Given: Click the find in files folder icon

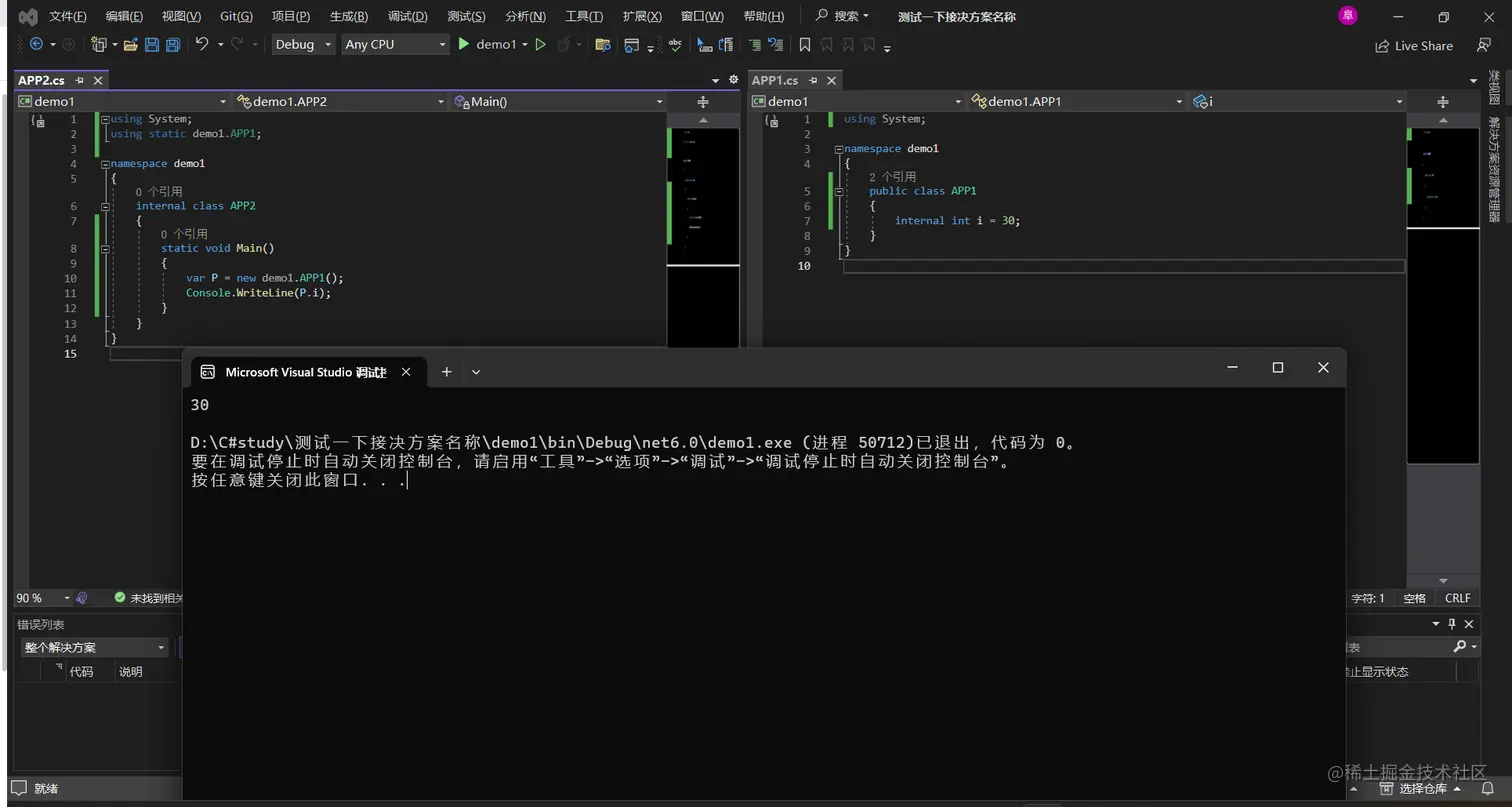Looking at the screenshot, I should point(602,44).
